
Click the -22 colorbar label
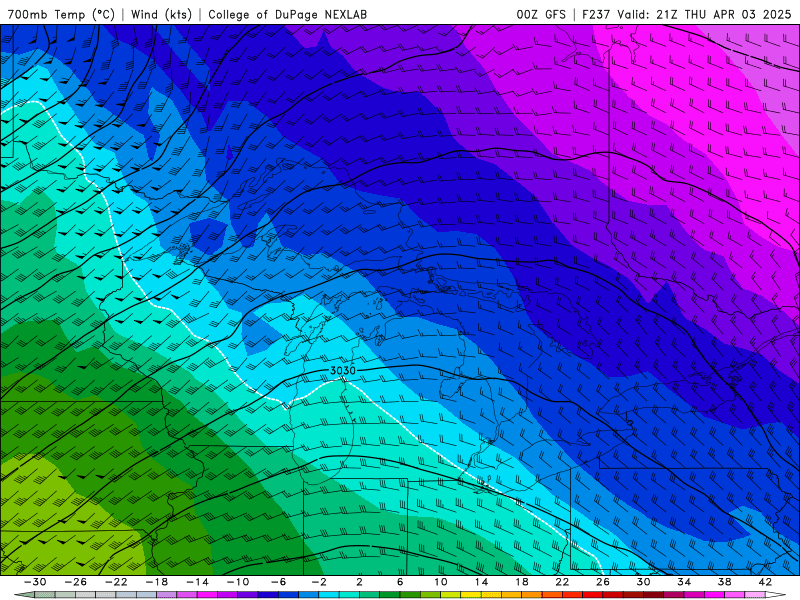click(x=116, y=582)
